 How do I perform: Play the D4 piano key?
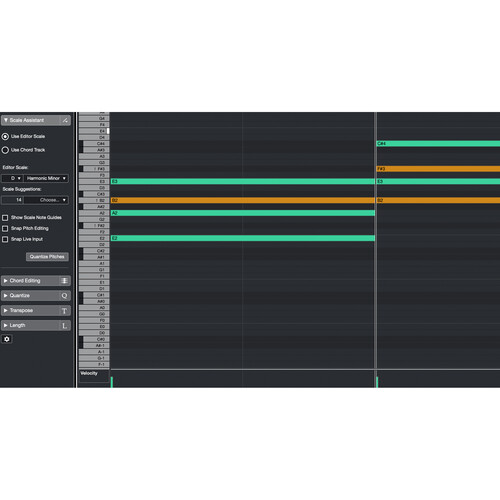[x=94, y=137]
